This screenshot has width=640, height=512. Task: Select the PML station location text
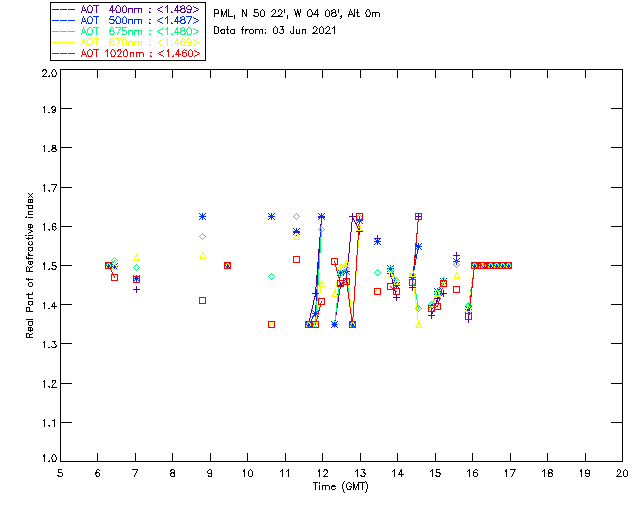pyautogui.click(x=297, y=14)
